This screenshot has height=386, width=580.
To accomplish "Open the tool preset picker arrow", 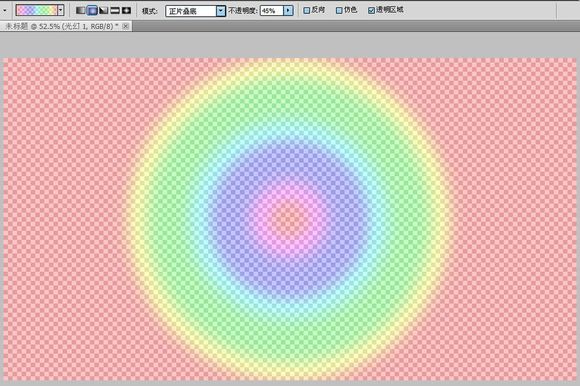I will (5, 10).
